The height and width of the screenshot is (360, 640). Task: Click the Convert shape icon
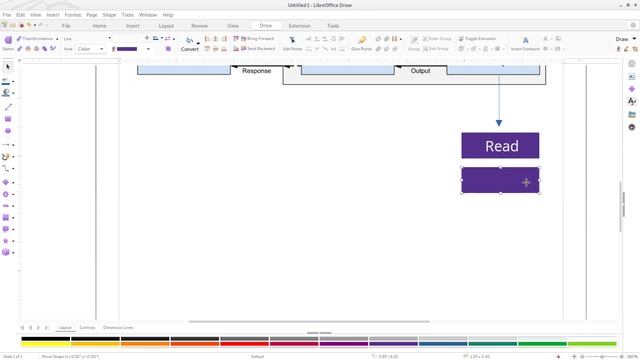[189, 40]
